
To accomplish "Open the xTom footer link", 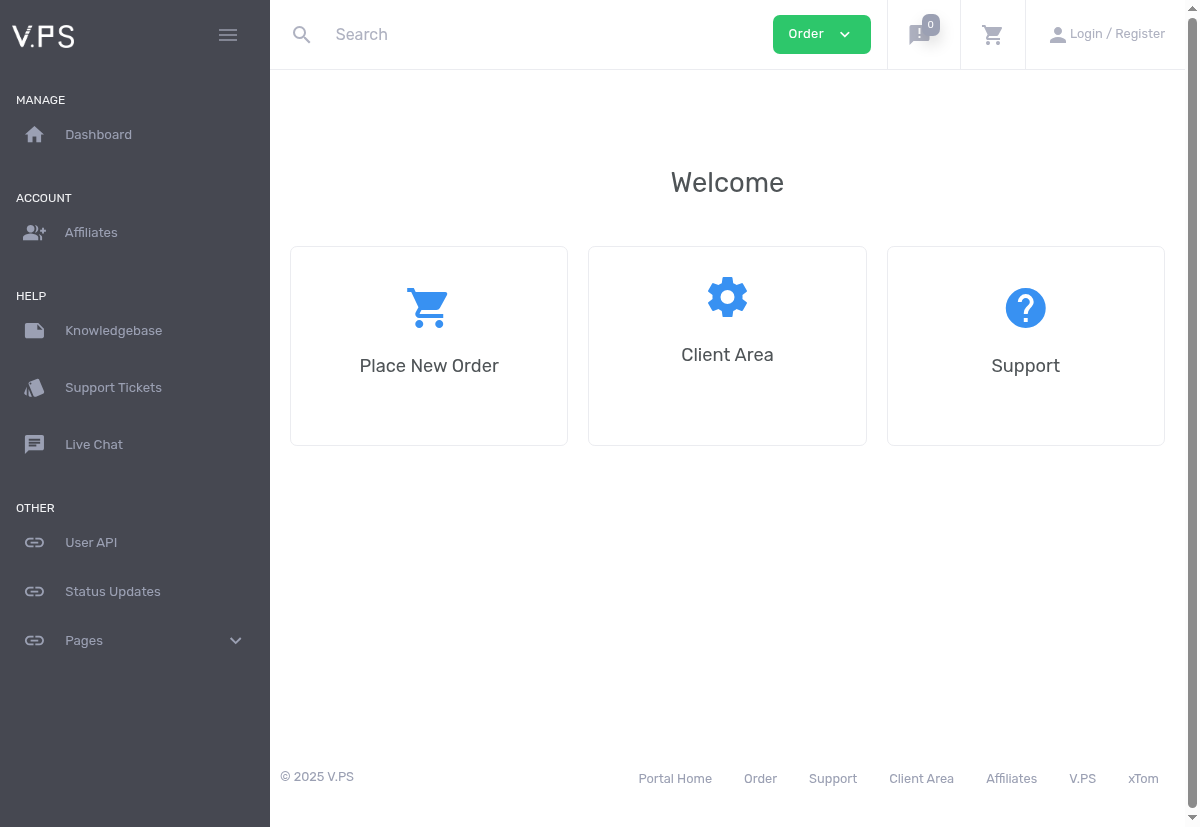I will pos(1143,779).
